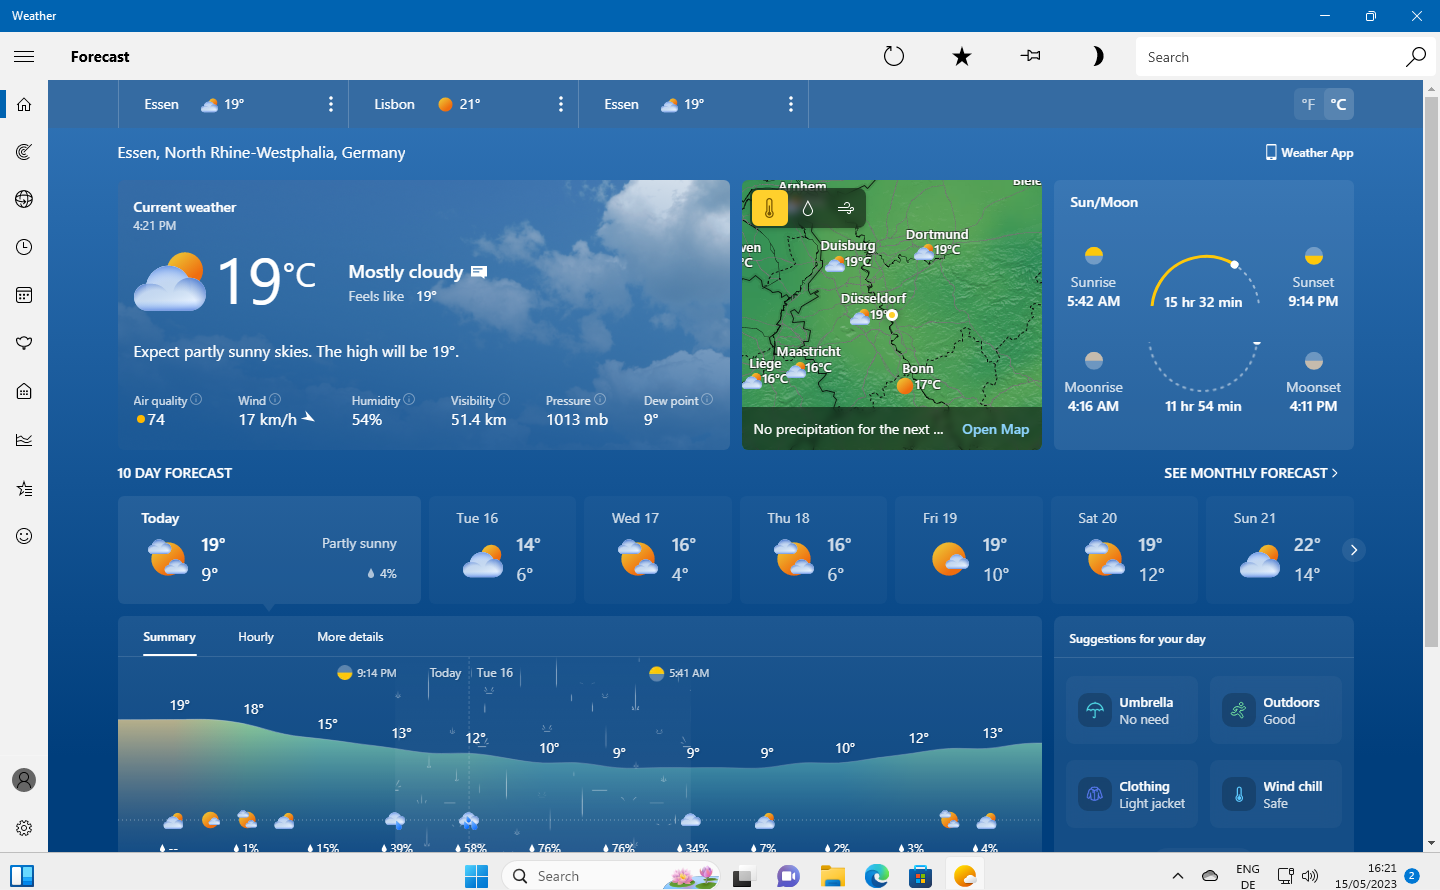This screenshot has height=890, width=1440.
Task: Open the Hourly forecast clock icon
Action: pos(23,247)
